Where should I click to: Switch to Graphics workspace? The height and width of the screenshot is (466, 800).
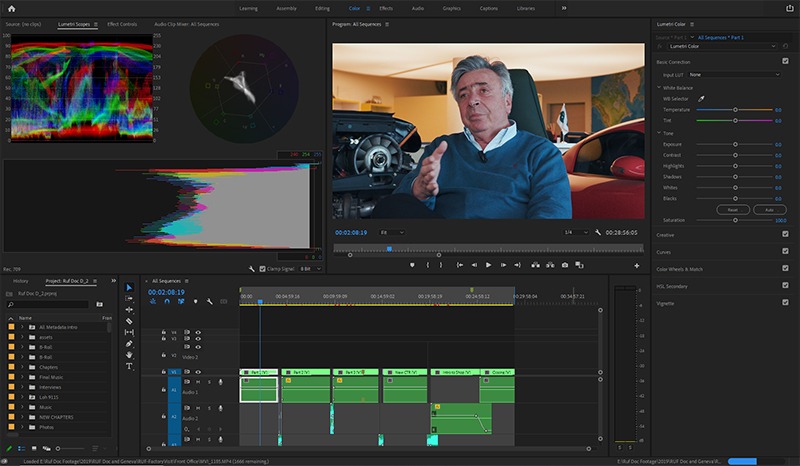(452, 8)
